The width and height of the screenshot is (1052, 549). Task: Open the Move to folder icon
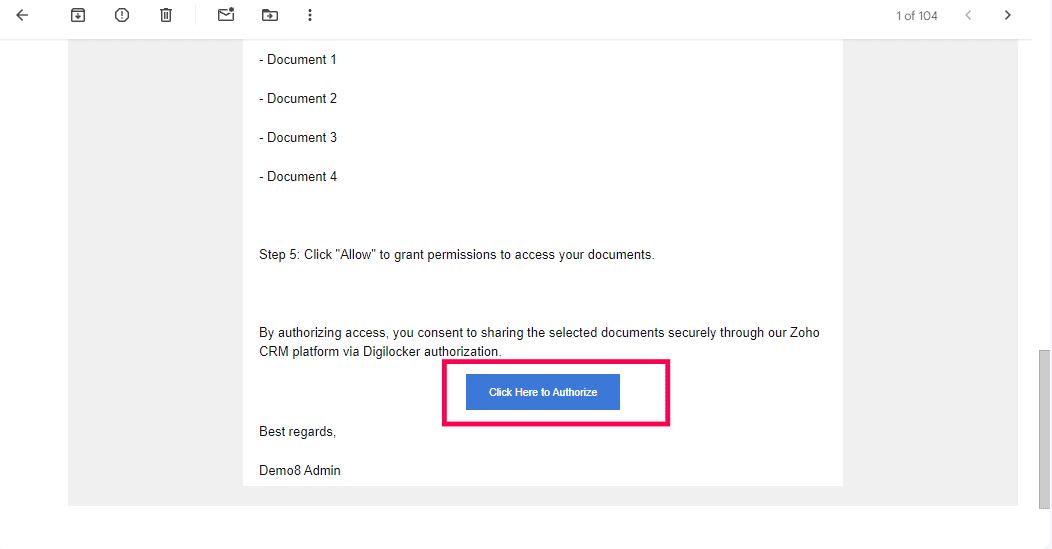[270, 15]
